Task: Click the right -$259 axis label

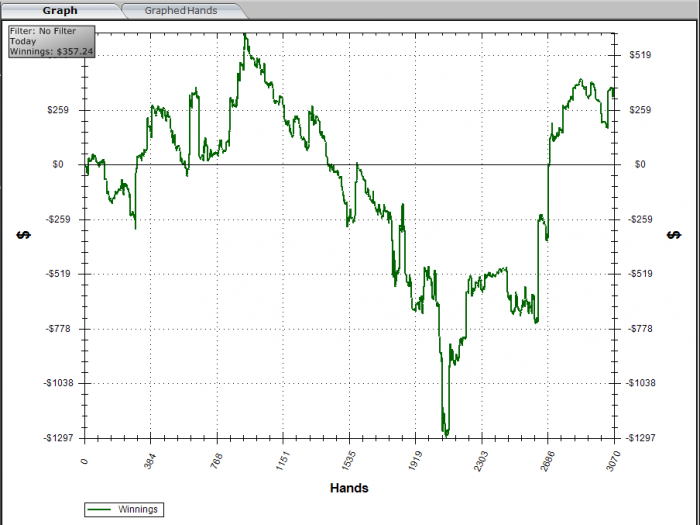Action: pyautogui.click(x=640, y=219)
